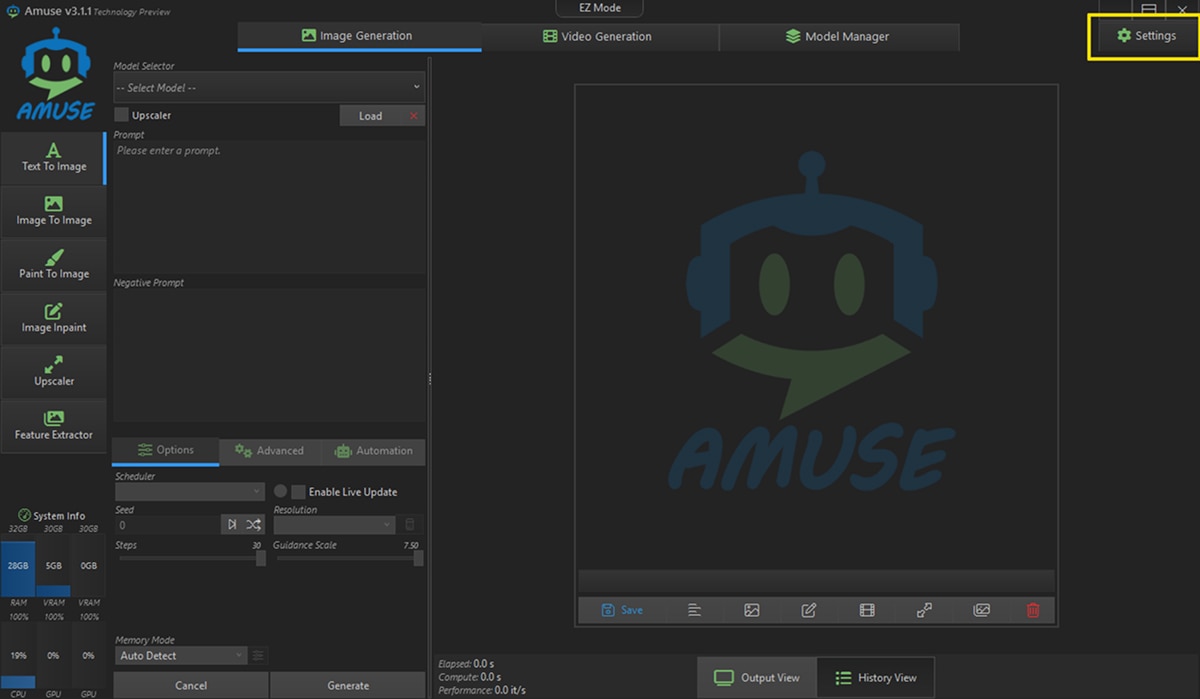Open the Memory Mode Auto Detect dropdown
Viewport: 1200px width, 699px height.
pos(180,656)
